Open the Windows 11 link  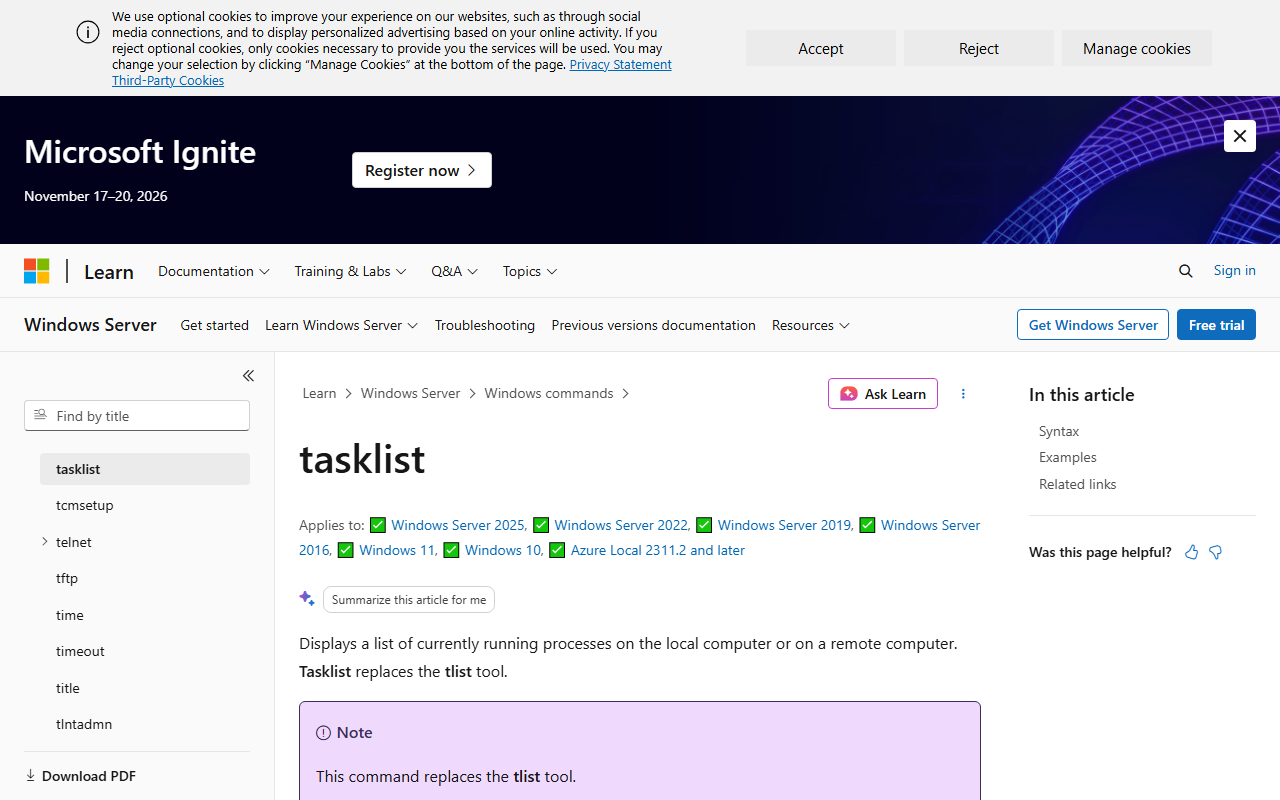pyautogui.click(x=398, y=550)
